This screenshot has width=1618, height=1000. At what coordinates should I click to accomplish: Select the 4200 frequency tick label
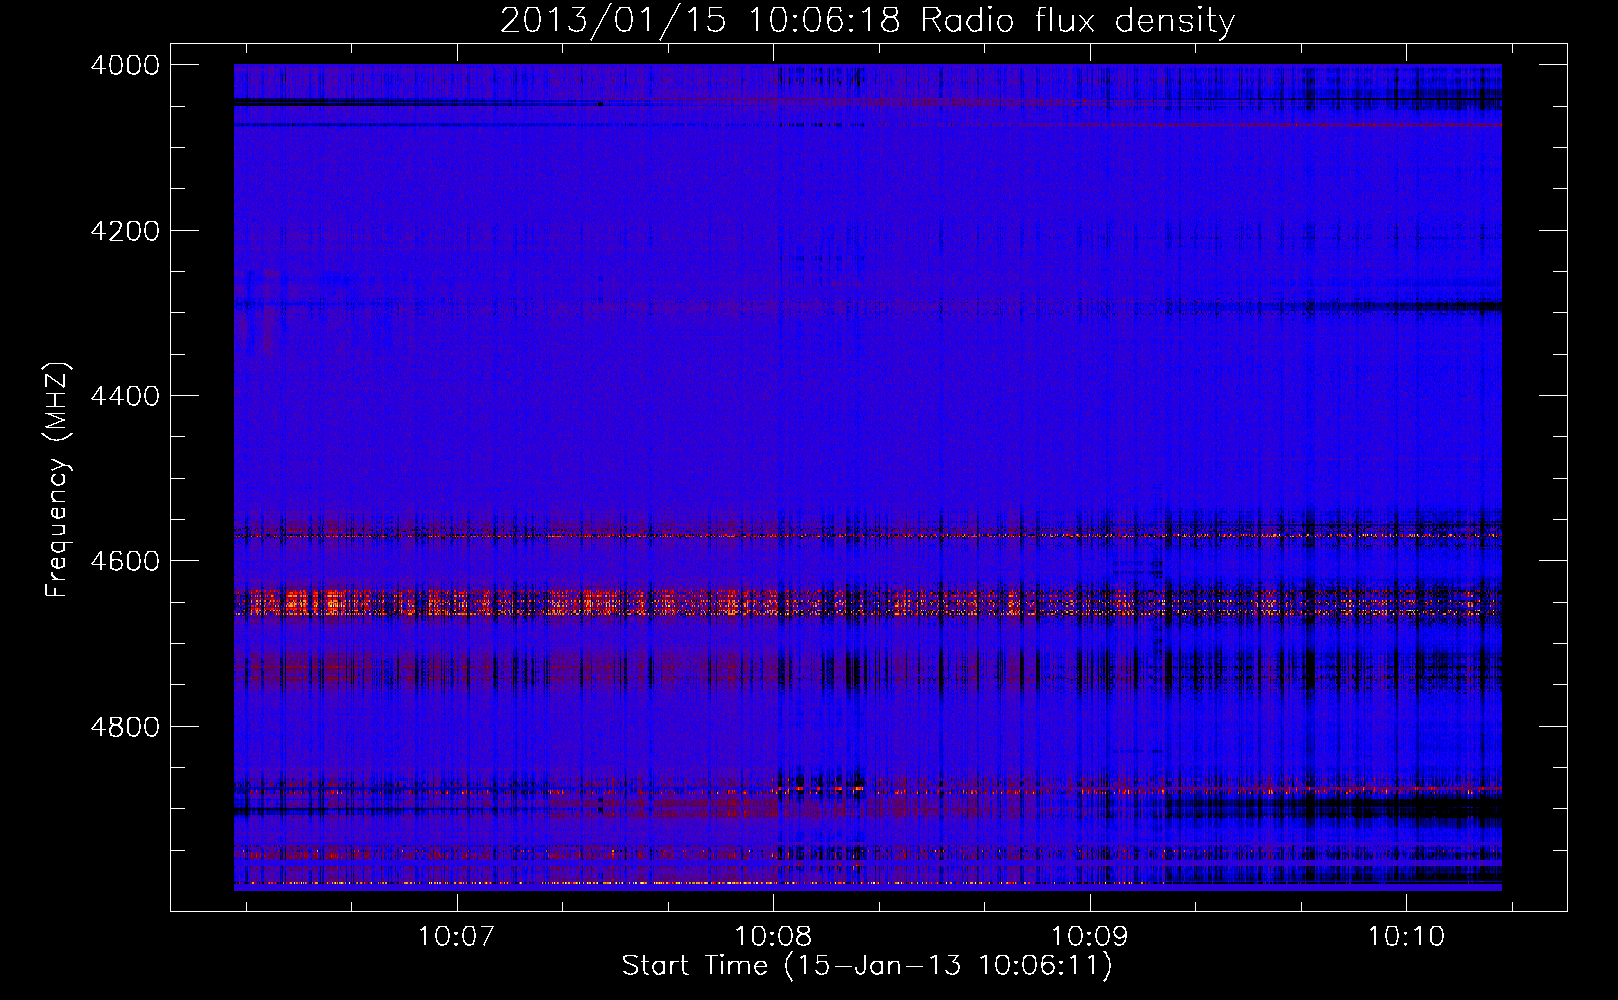[x=124, y=231]
